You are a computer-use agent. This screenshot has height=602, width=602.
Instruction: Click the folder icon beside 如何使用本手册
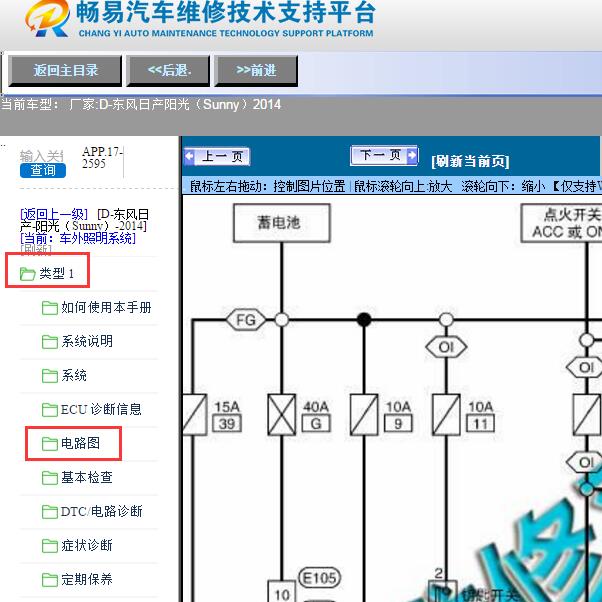click(x=50, y=308)
